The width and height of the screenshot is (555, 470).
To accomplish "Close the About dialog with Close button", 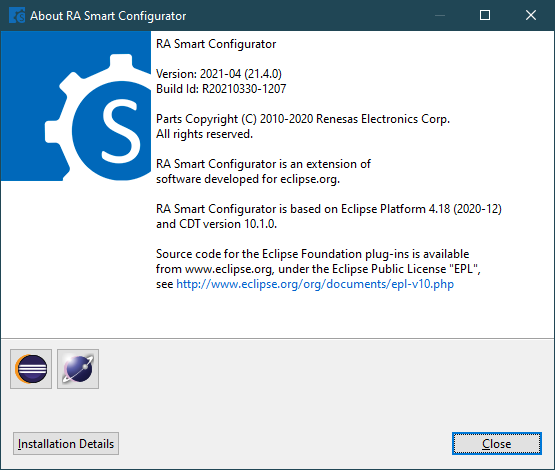I will point(497,443).
